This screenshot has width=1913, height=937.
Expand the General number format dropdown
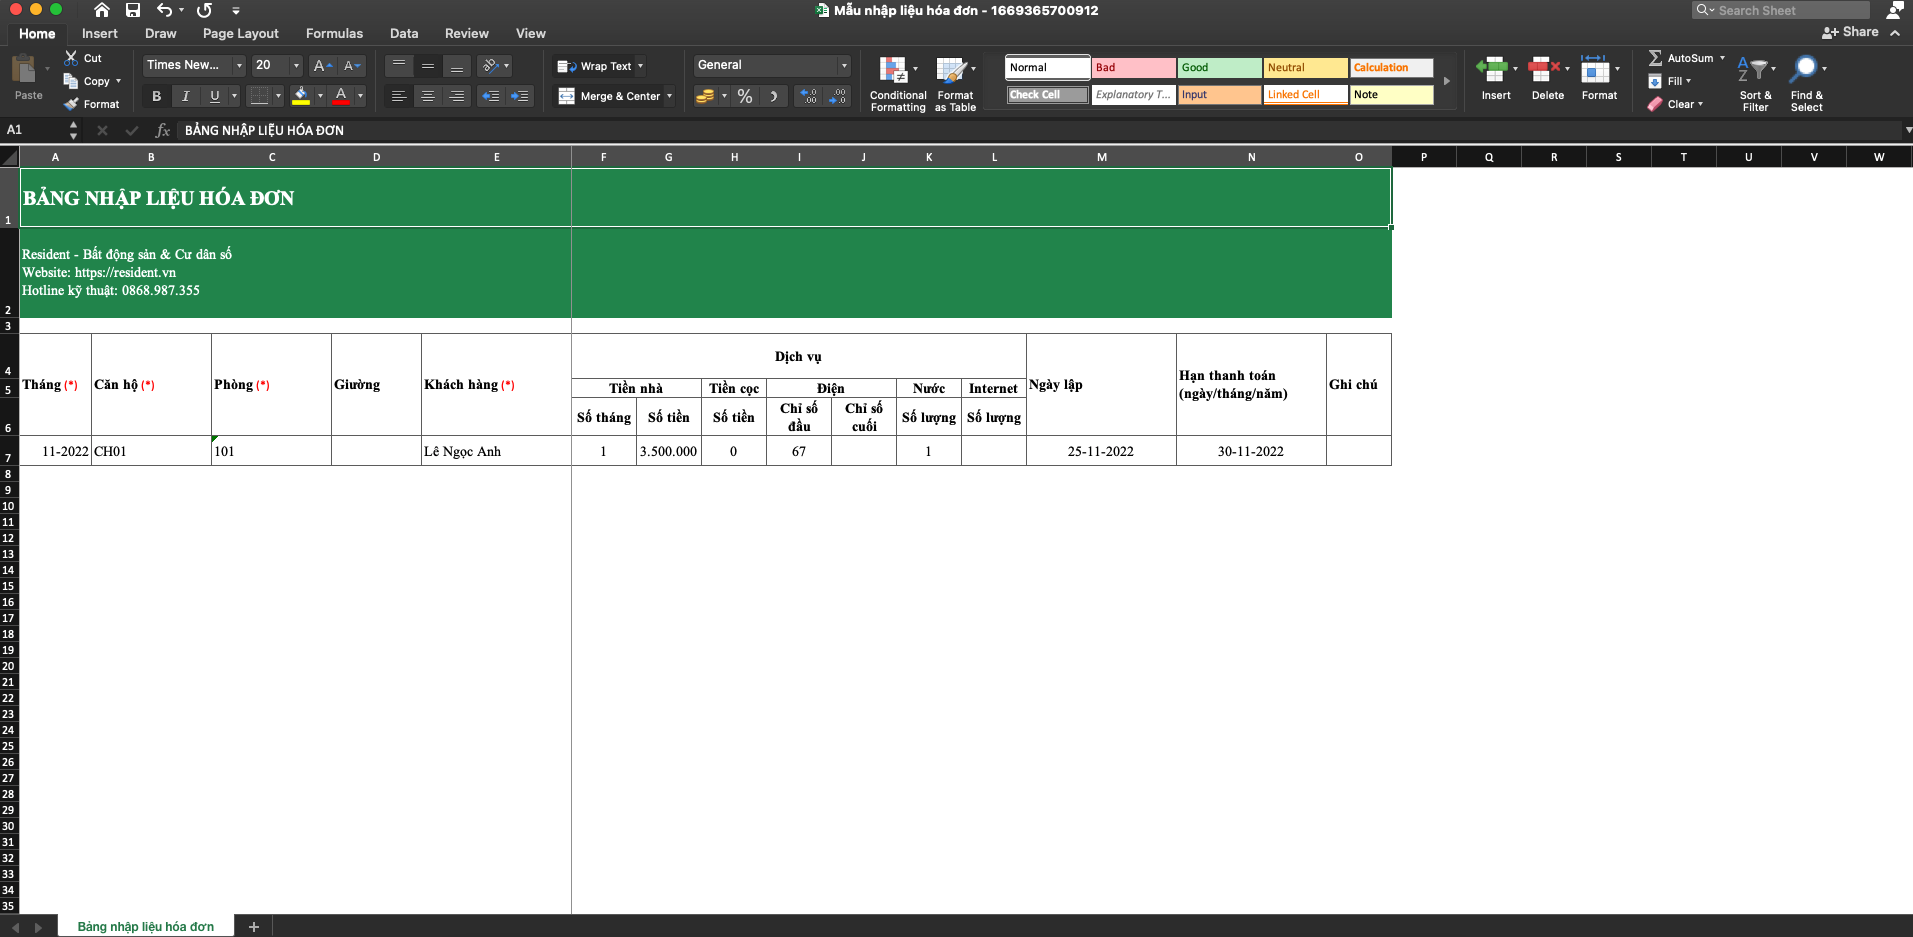pyautogui.click(x=844, y=66)
